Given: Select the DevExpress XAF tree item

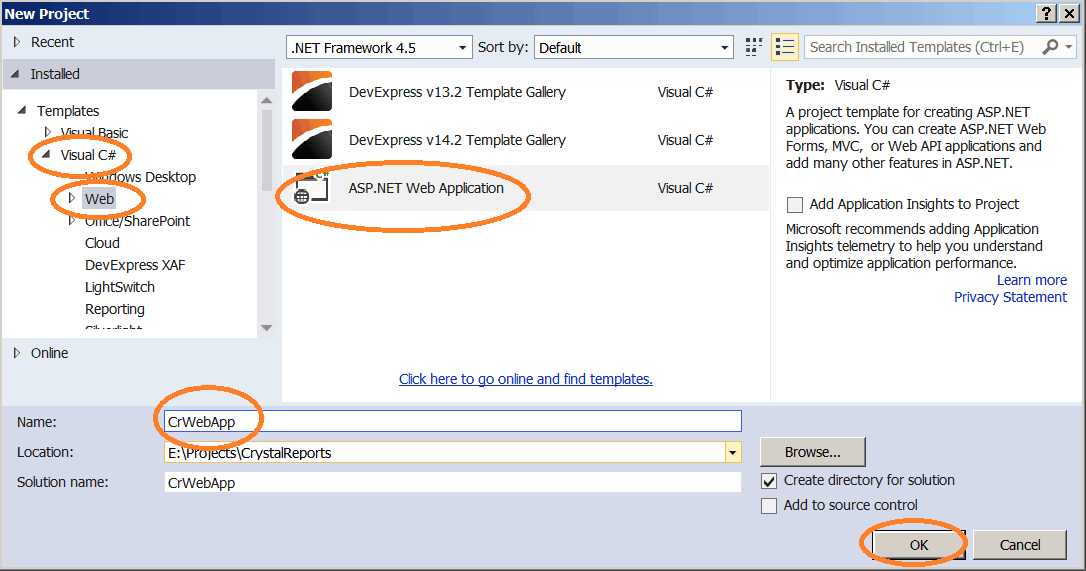Looking at the screenshot, I should pyautogui.click(x=135, y=265).
